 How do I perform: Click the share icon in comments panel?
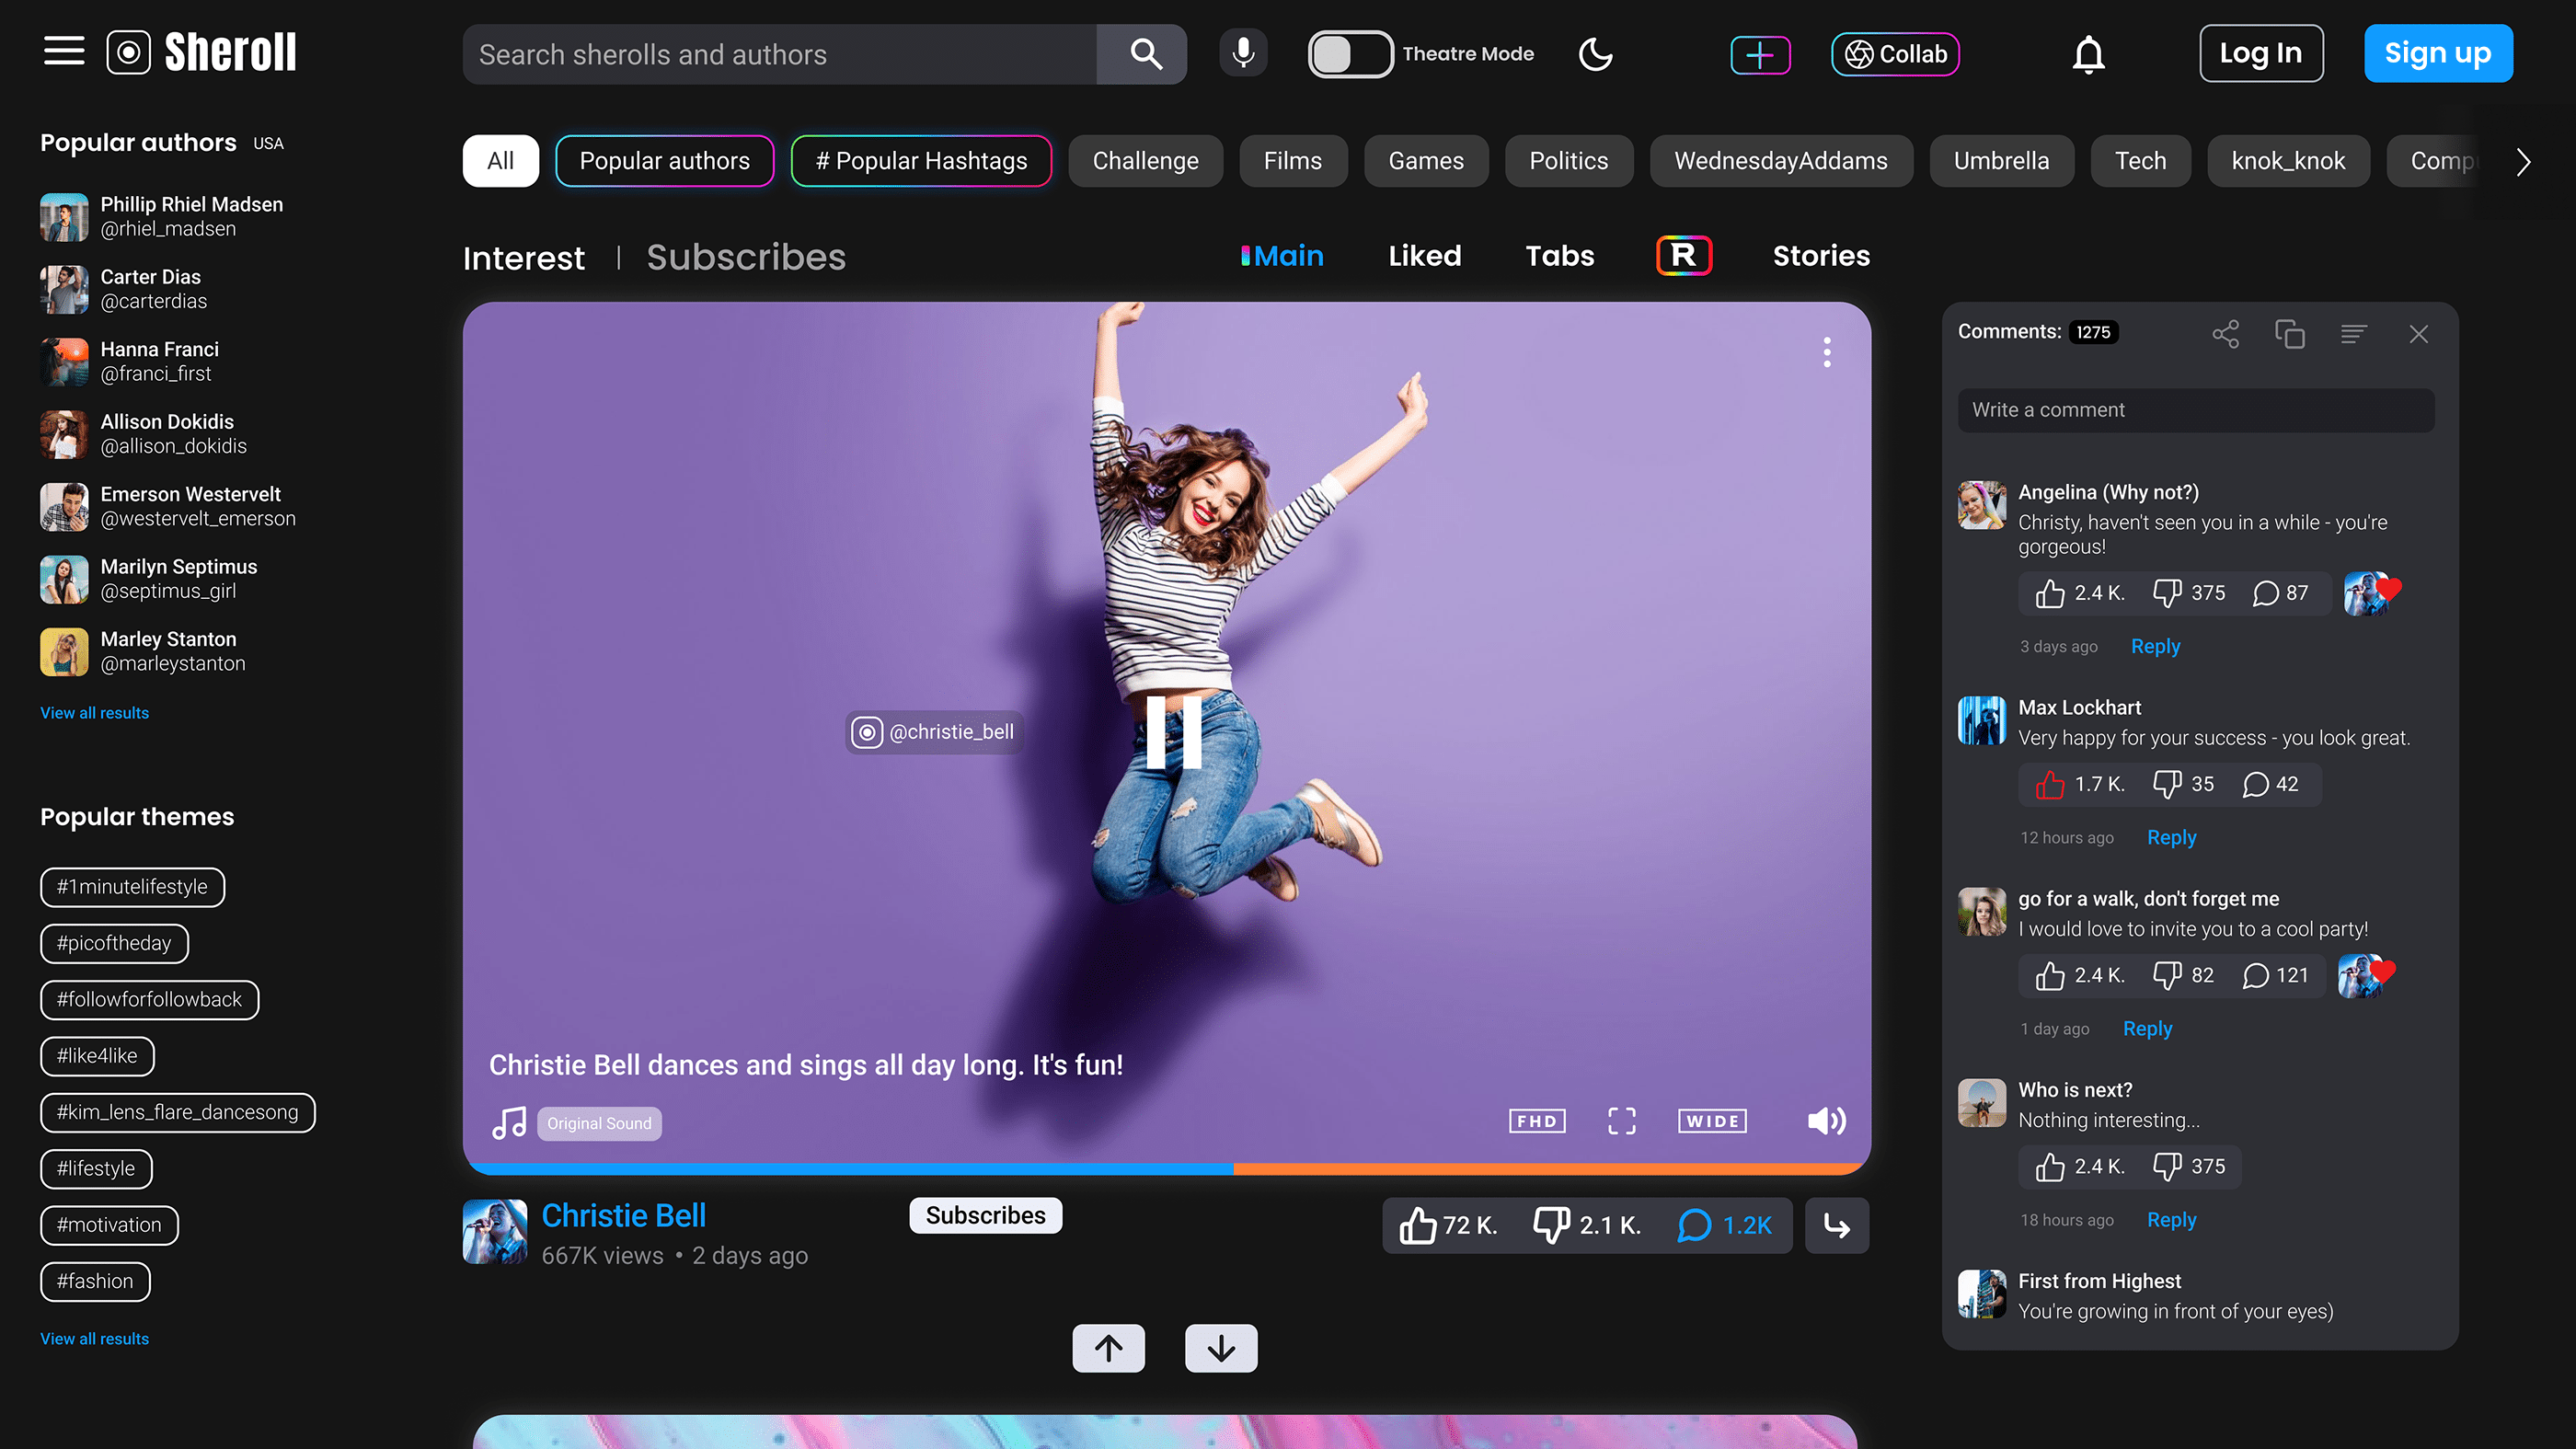(x=2225, y=334)
